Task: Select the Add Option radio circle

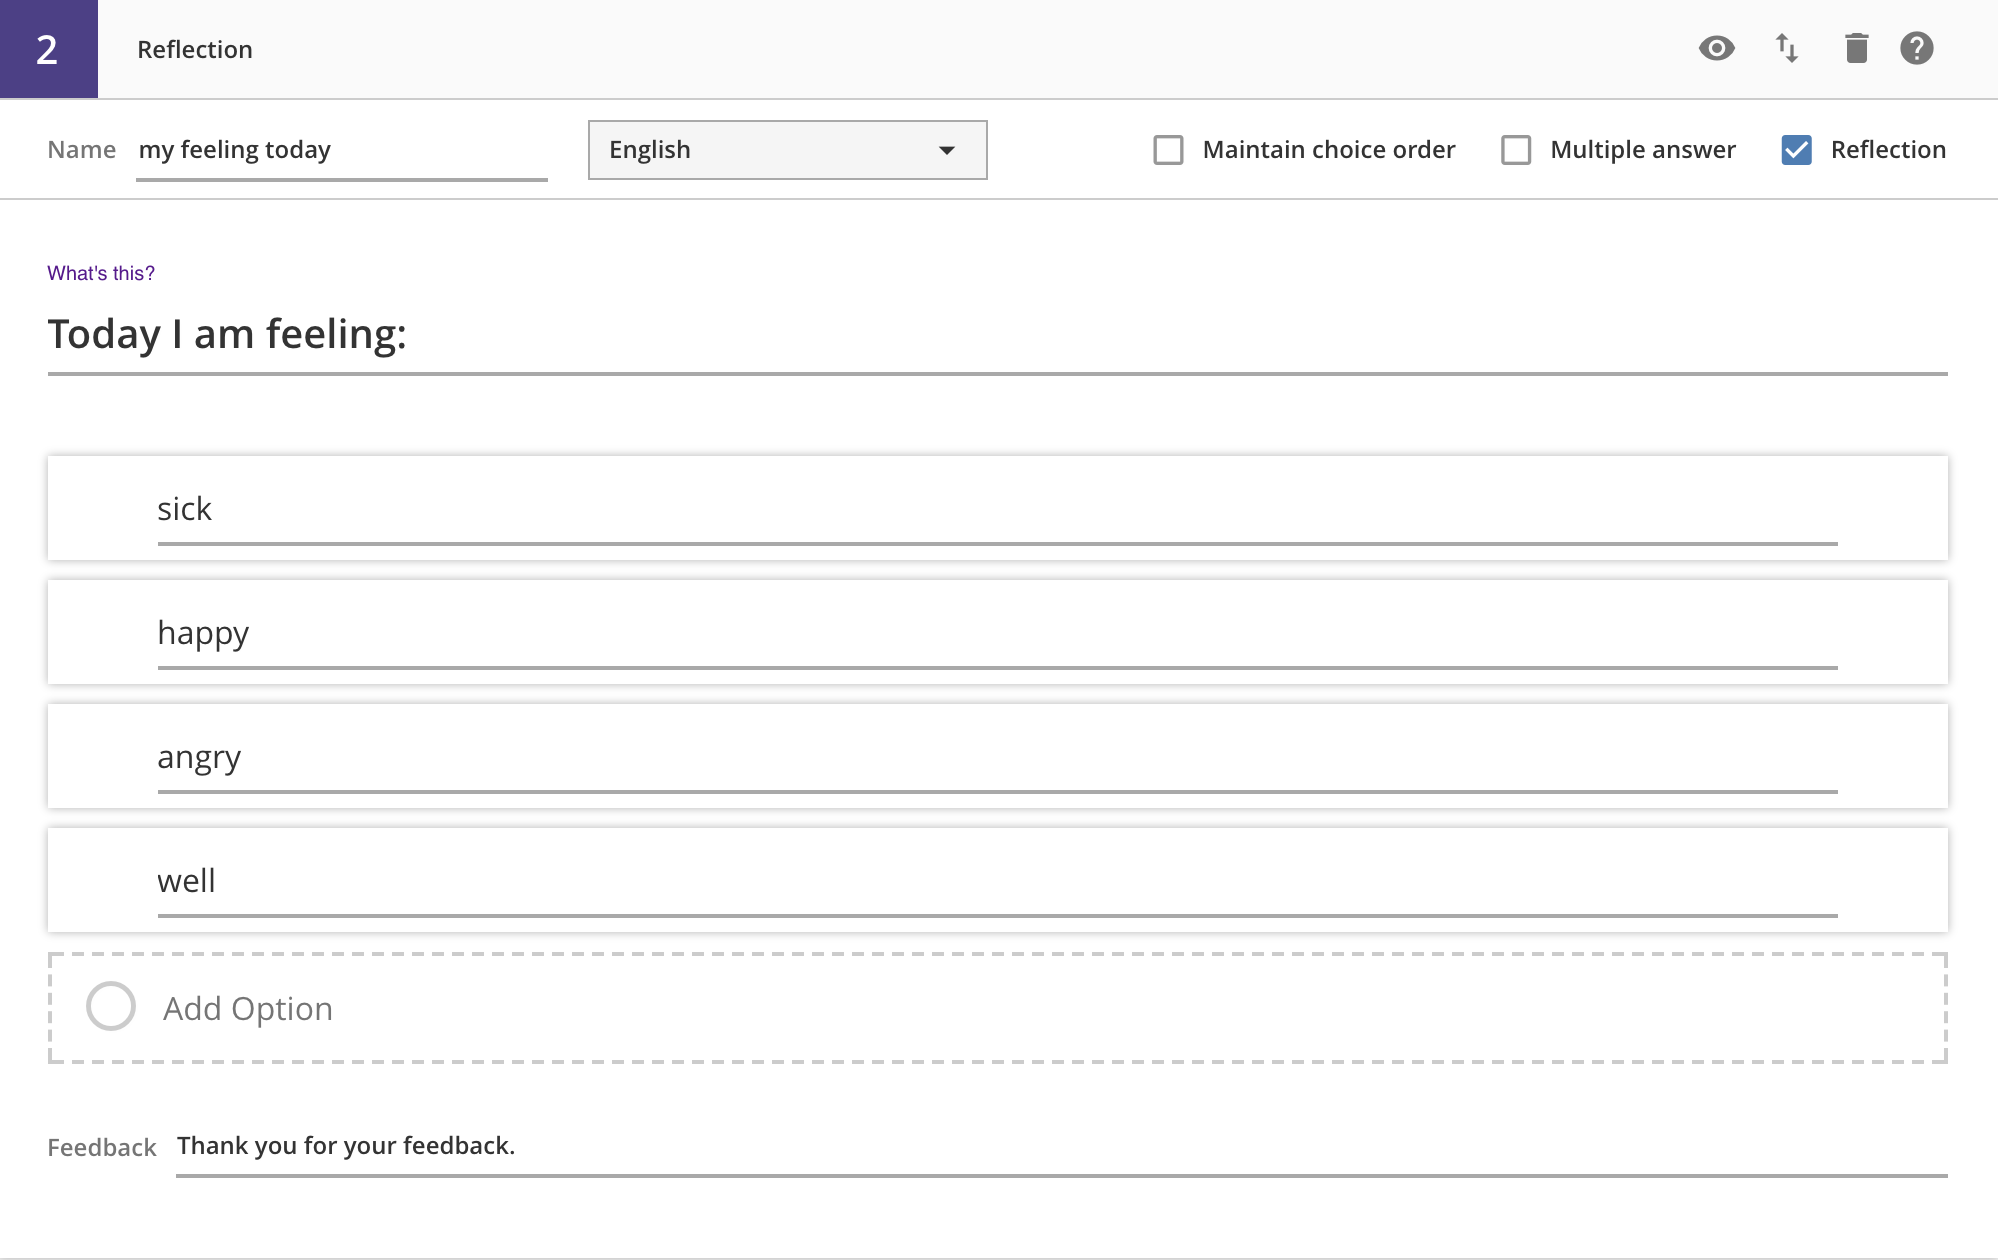Action: [x=111, y=1006]
